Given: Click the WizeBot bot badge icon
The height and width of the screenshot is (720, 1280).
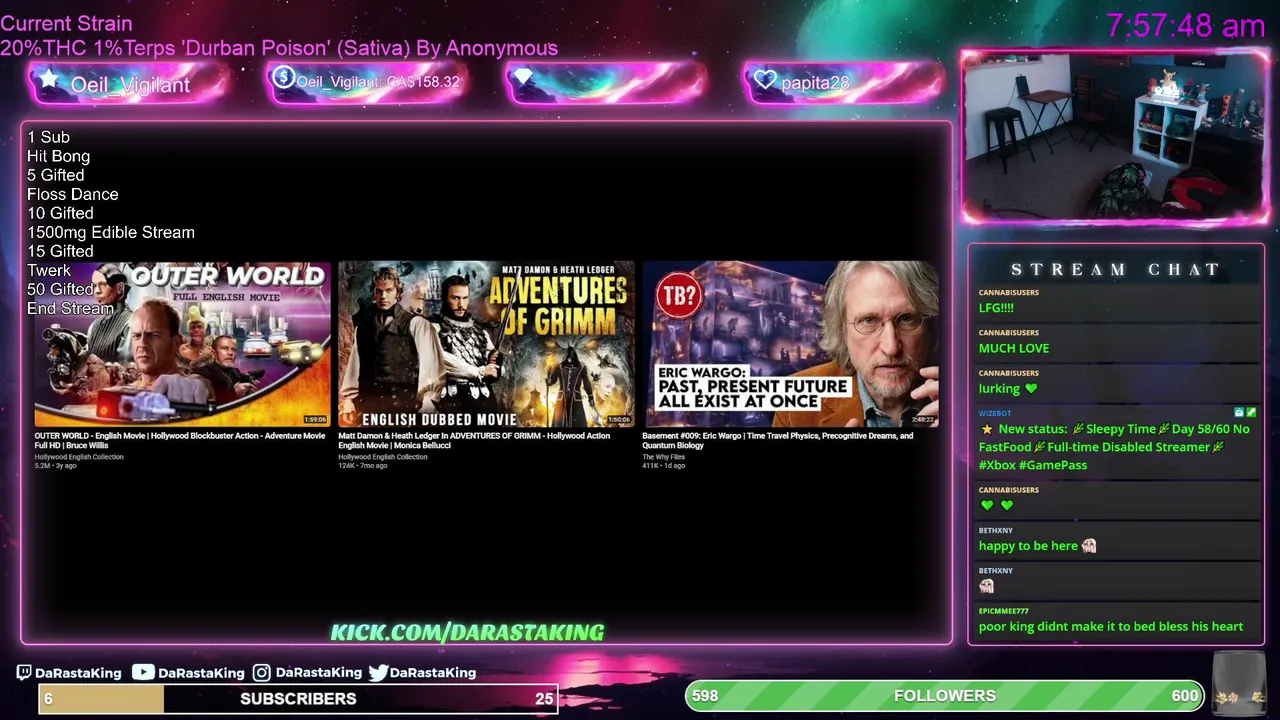Looking at the screenshot, I should click(1239, 412).
